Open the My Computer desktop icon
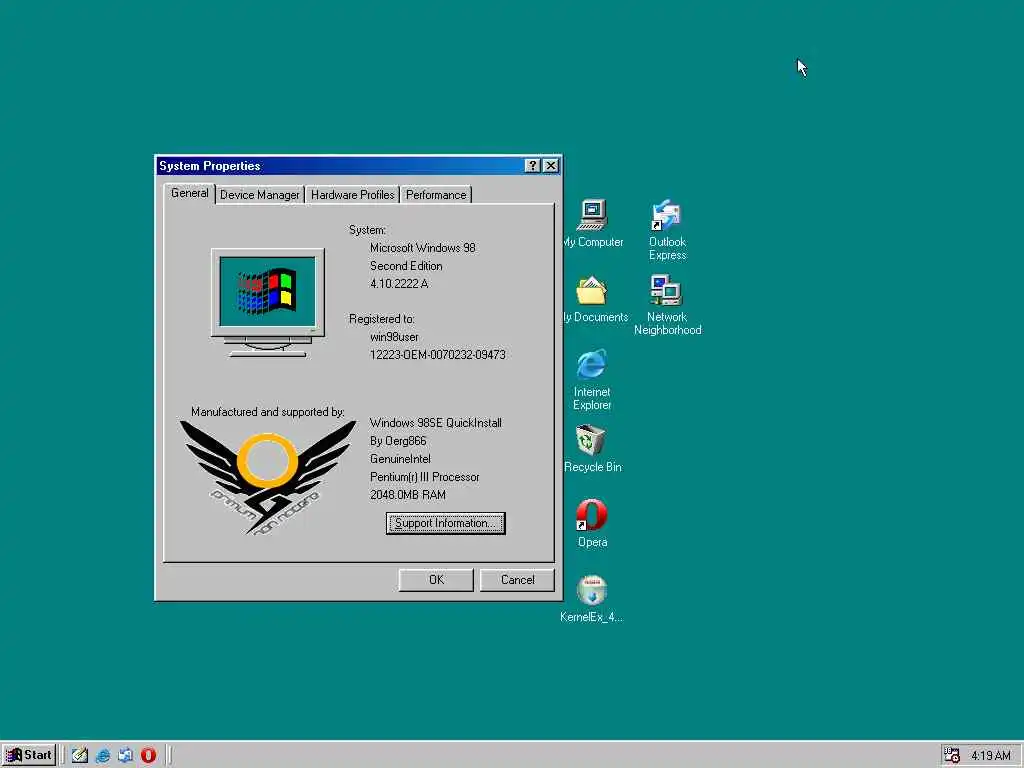This screenshot has width=1024, height=768. point(592,223)
